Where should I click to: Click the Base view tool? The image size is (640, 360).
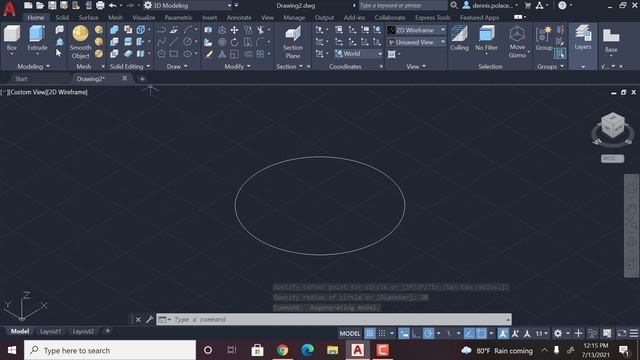(611, 41)
